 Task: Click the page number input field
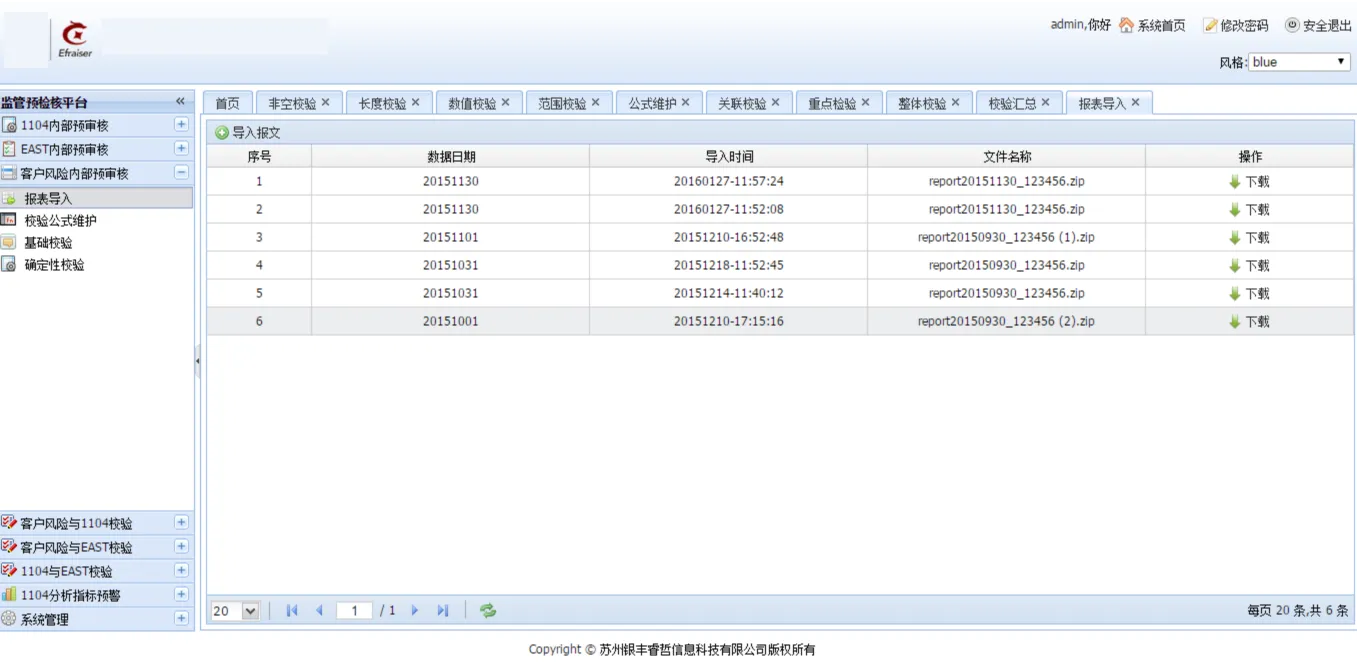(354, 611)
